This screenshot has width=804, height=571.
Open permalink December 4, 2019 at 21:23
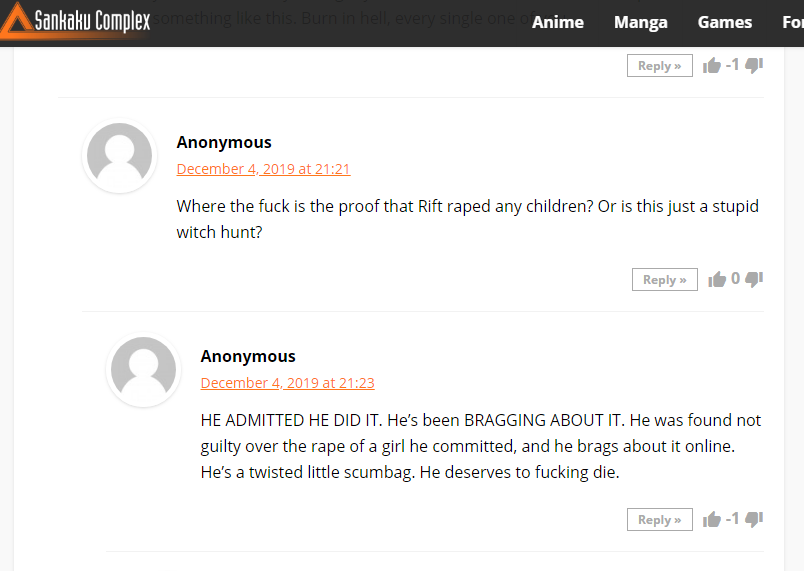(288, 382)
